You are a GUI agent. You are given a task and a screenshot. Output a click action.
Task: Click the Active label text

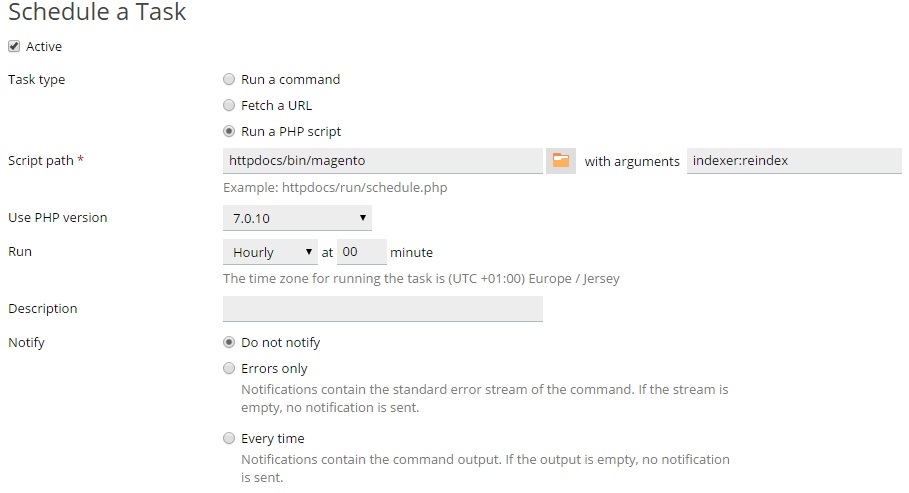coord(44,46)
